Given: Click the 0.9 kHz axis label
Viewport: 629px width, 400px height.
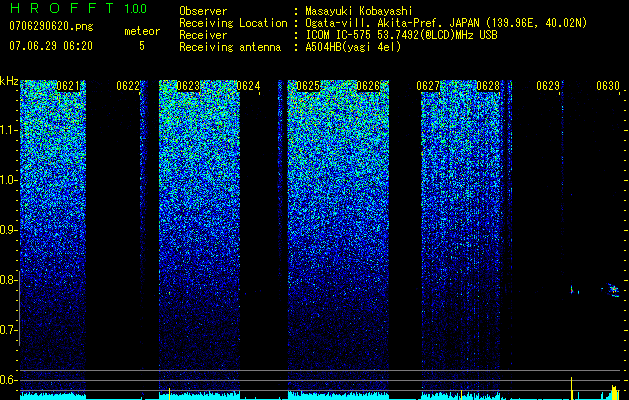Looking at the screenshot, I should coord(9,230).
